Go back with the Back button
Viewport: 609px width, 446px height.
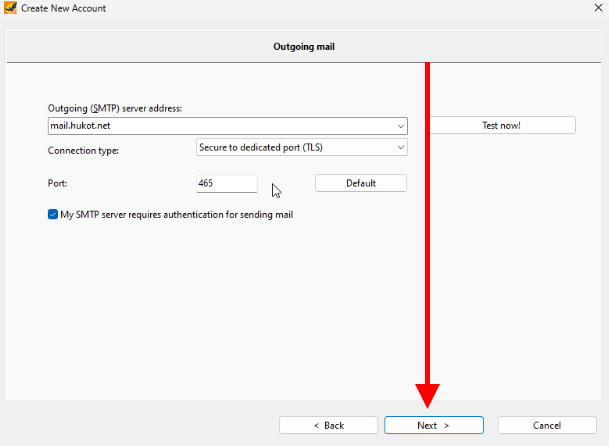click(x=328, y=425)
